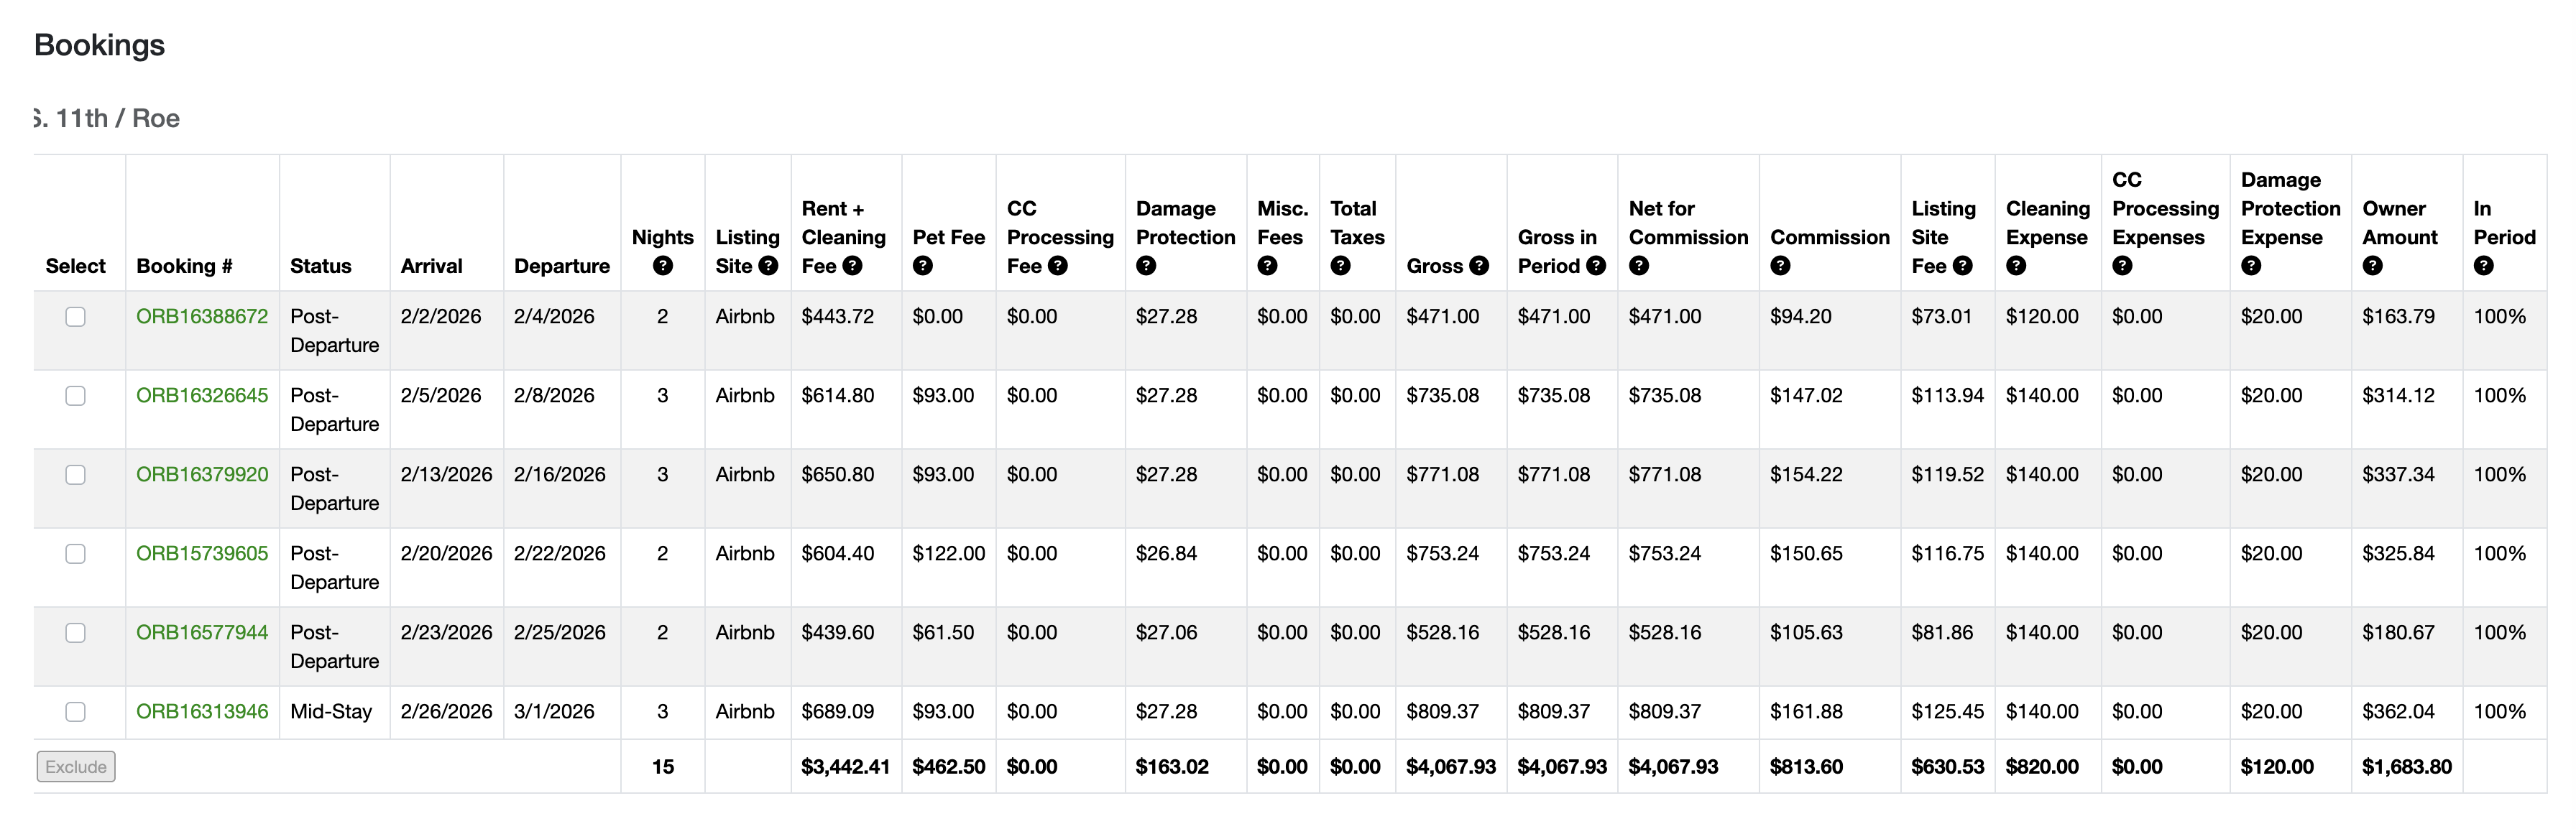Click the help icon under Nights header
The image size is (2576, 829).
coord(662,266)
